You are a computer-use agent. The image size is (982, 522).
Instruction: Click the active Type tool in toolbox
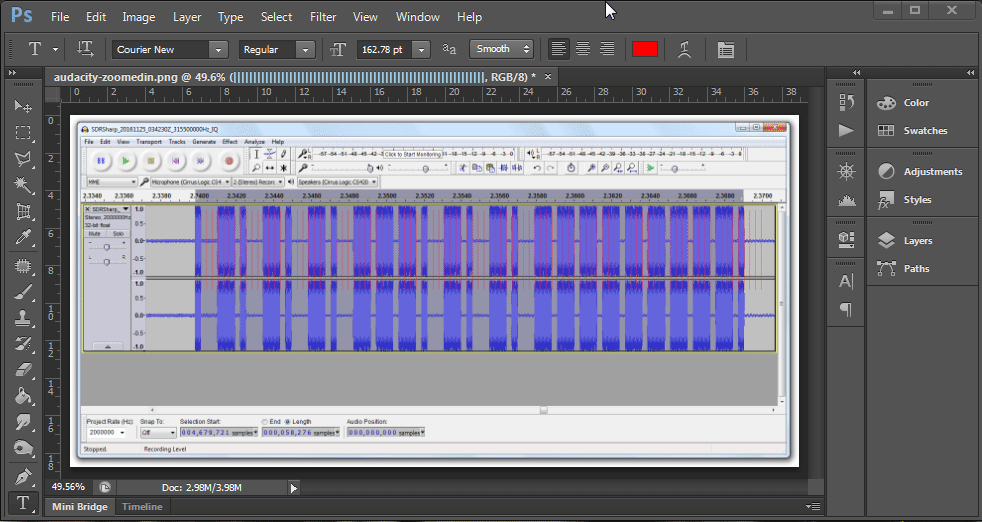[23, 503]
